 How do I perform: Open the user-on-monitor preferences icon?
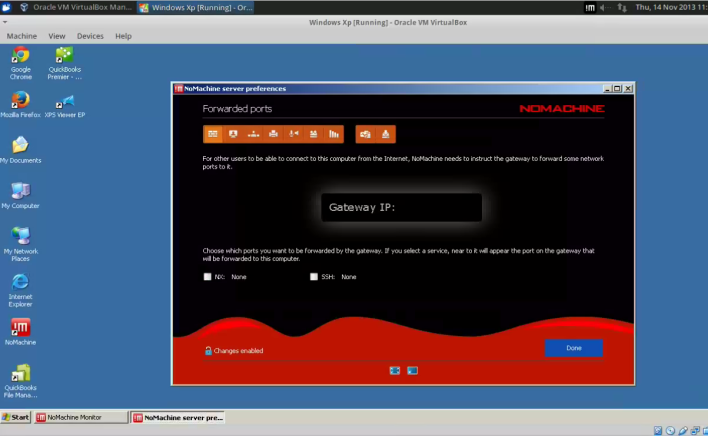pyautogui.click(x=233, y=134)
